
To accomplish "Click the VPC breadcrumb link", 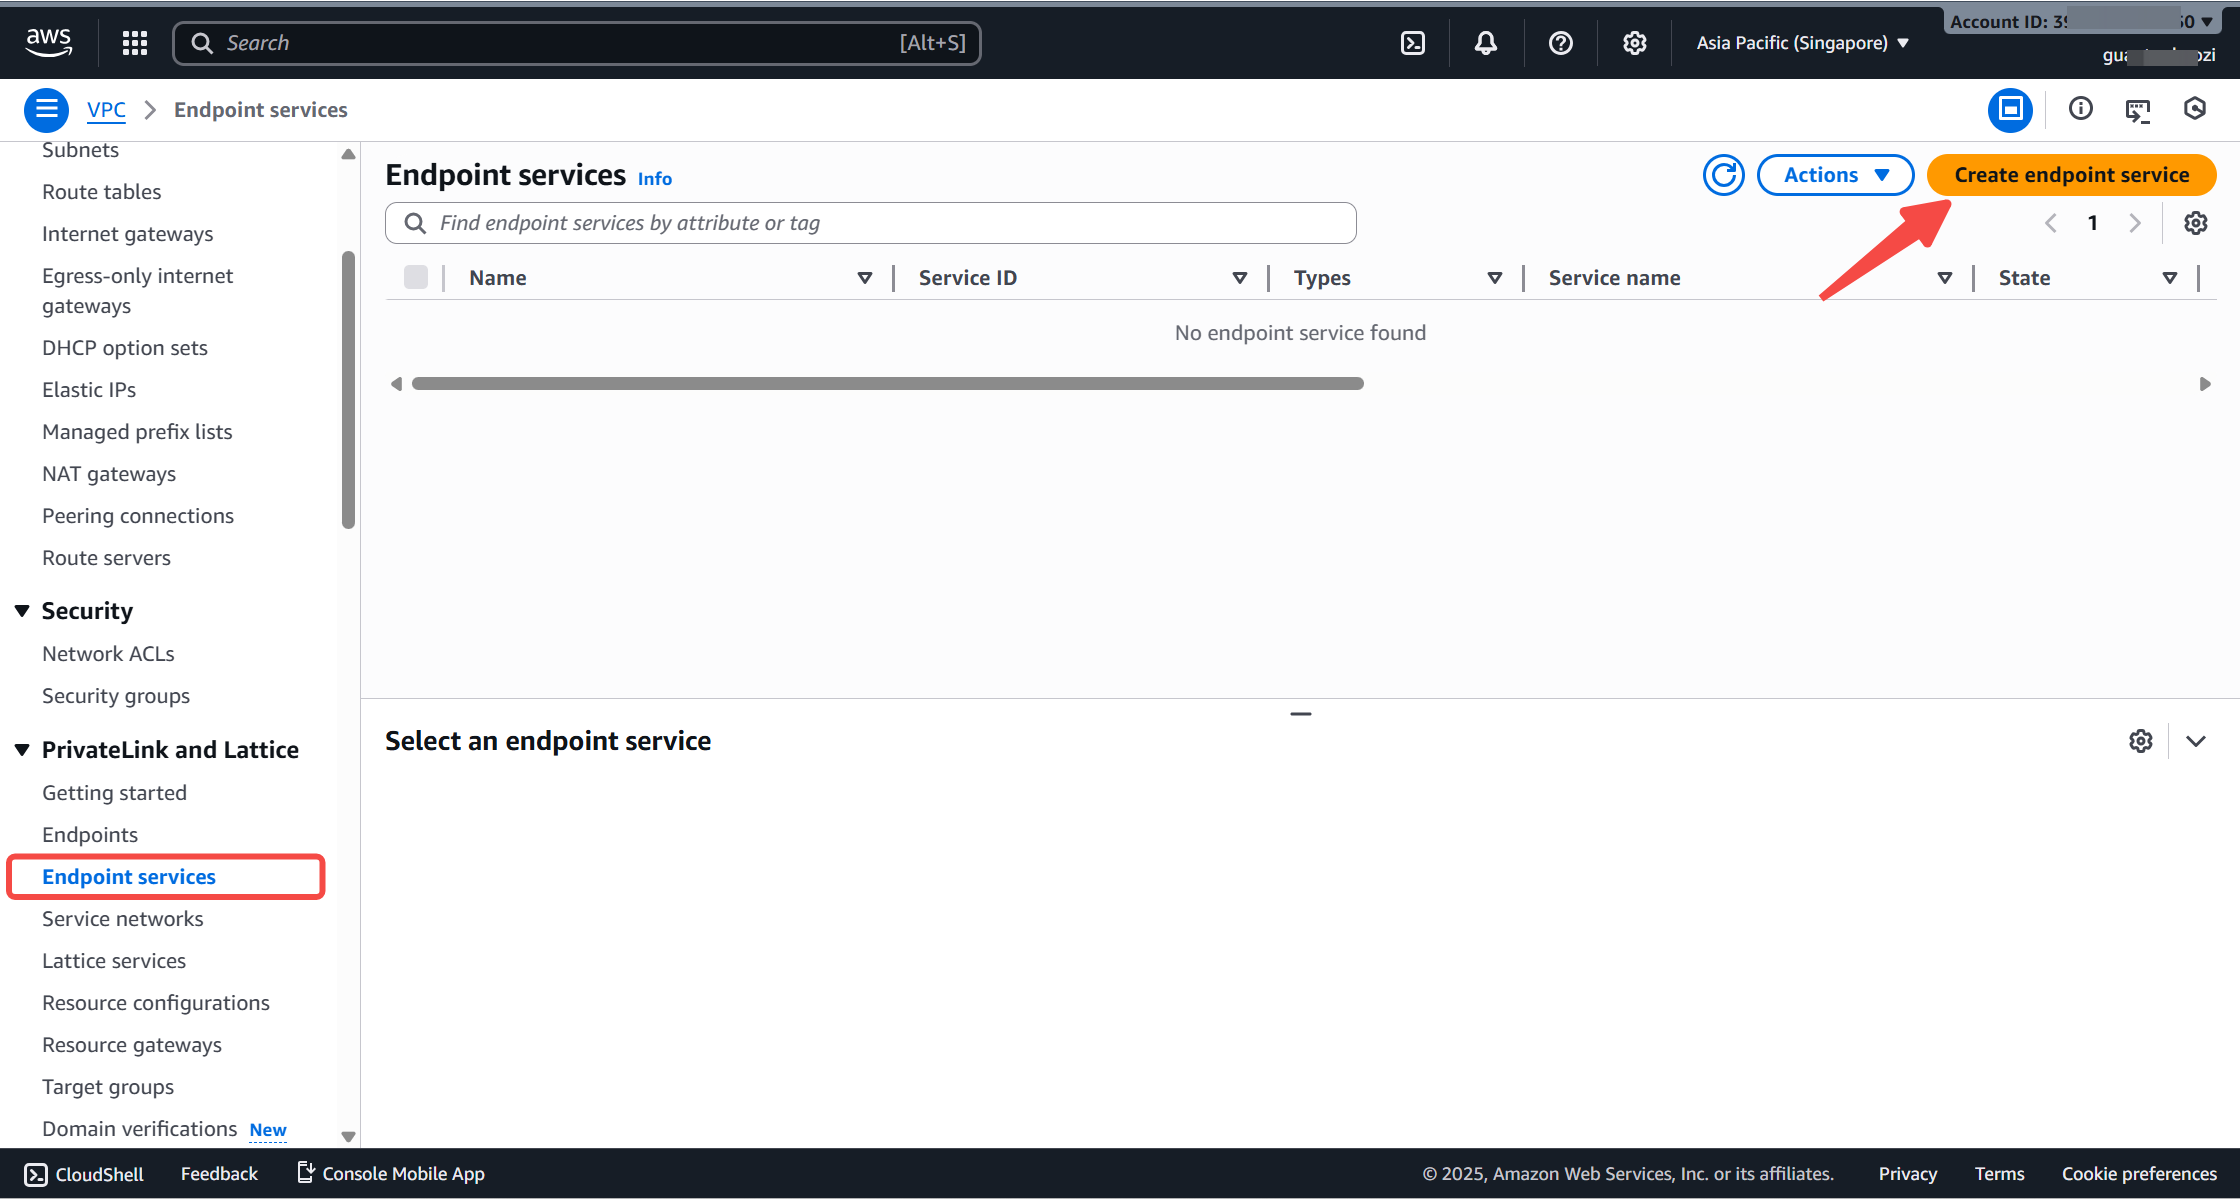I will [106, 110].
